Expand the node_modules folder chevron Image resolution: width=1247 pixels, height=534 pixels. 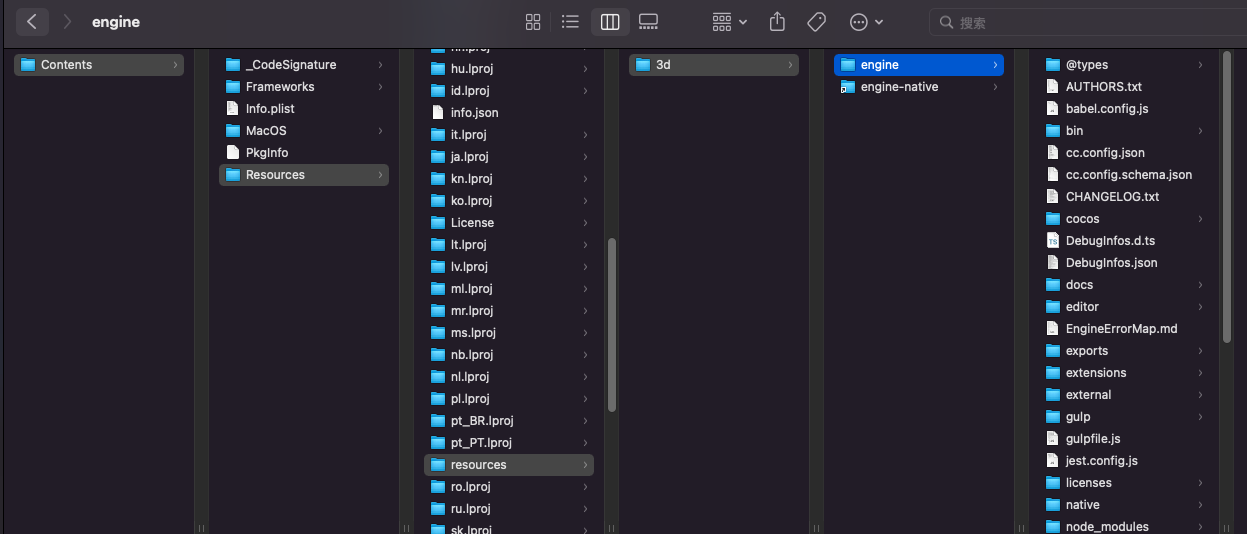(1200, 527)
